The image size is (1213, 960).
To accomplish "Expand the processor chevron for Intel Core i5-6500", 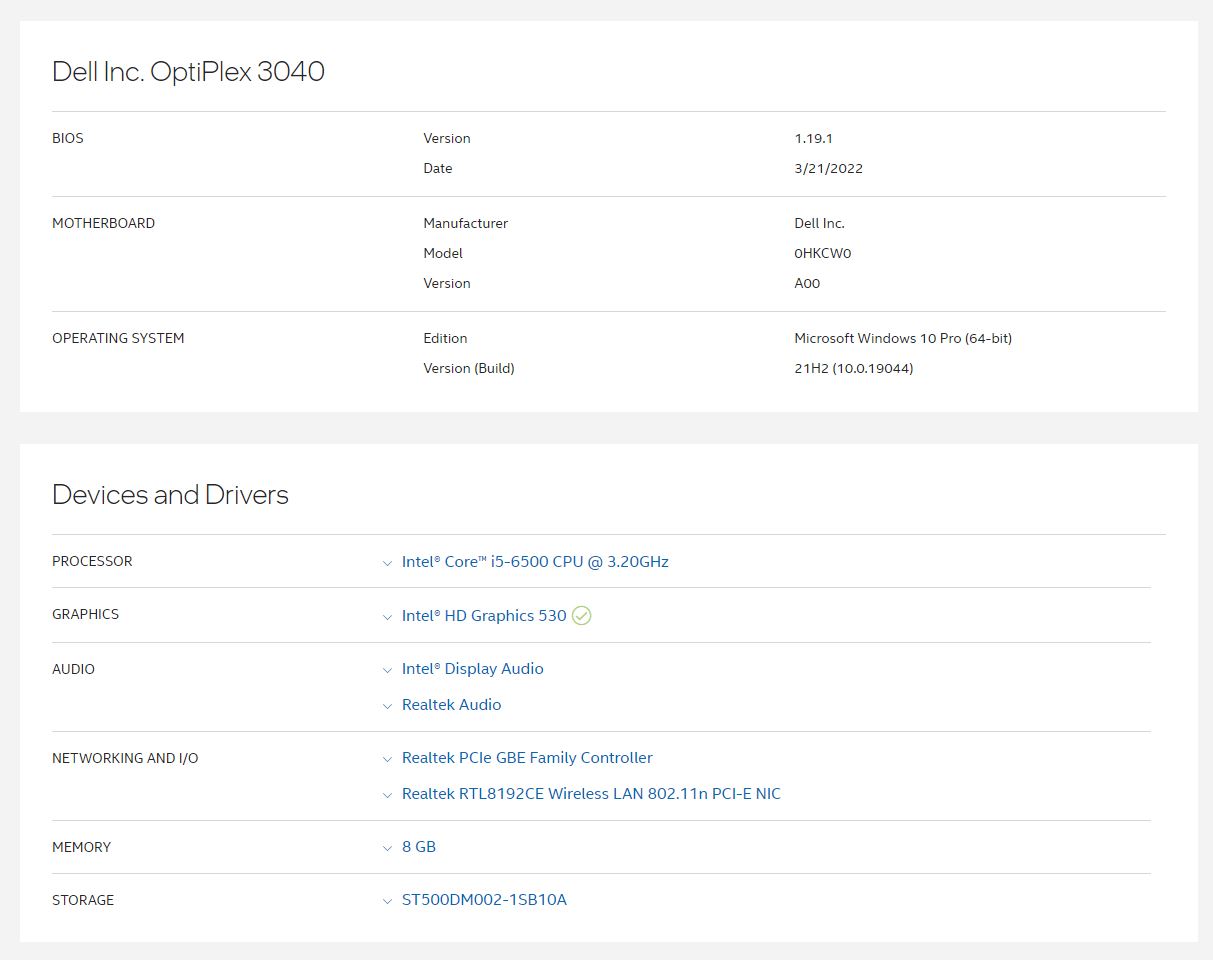I will point(387,563).
